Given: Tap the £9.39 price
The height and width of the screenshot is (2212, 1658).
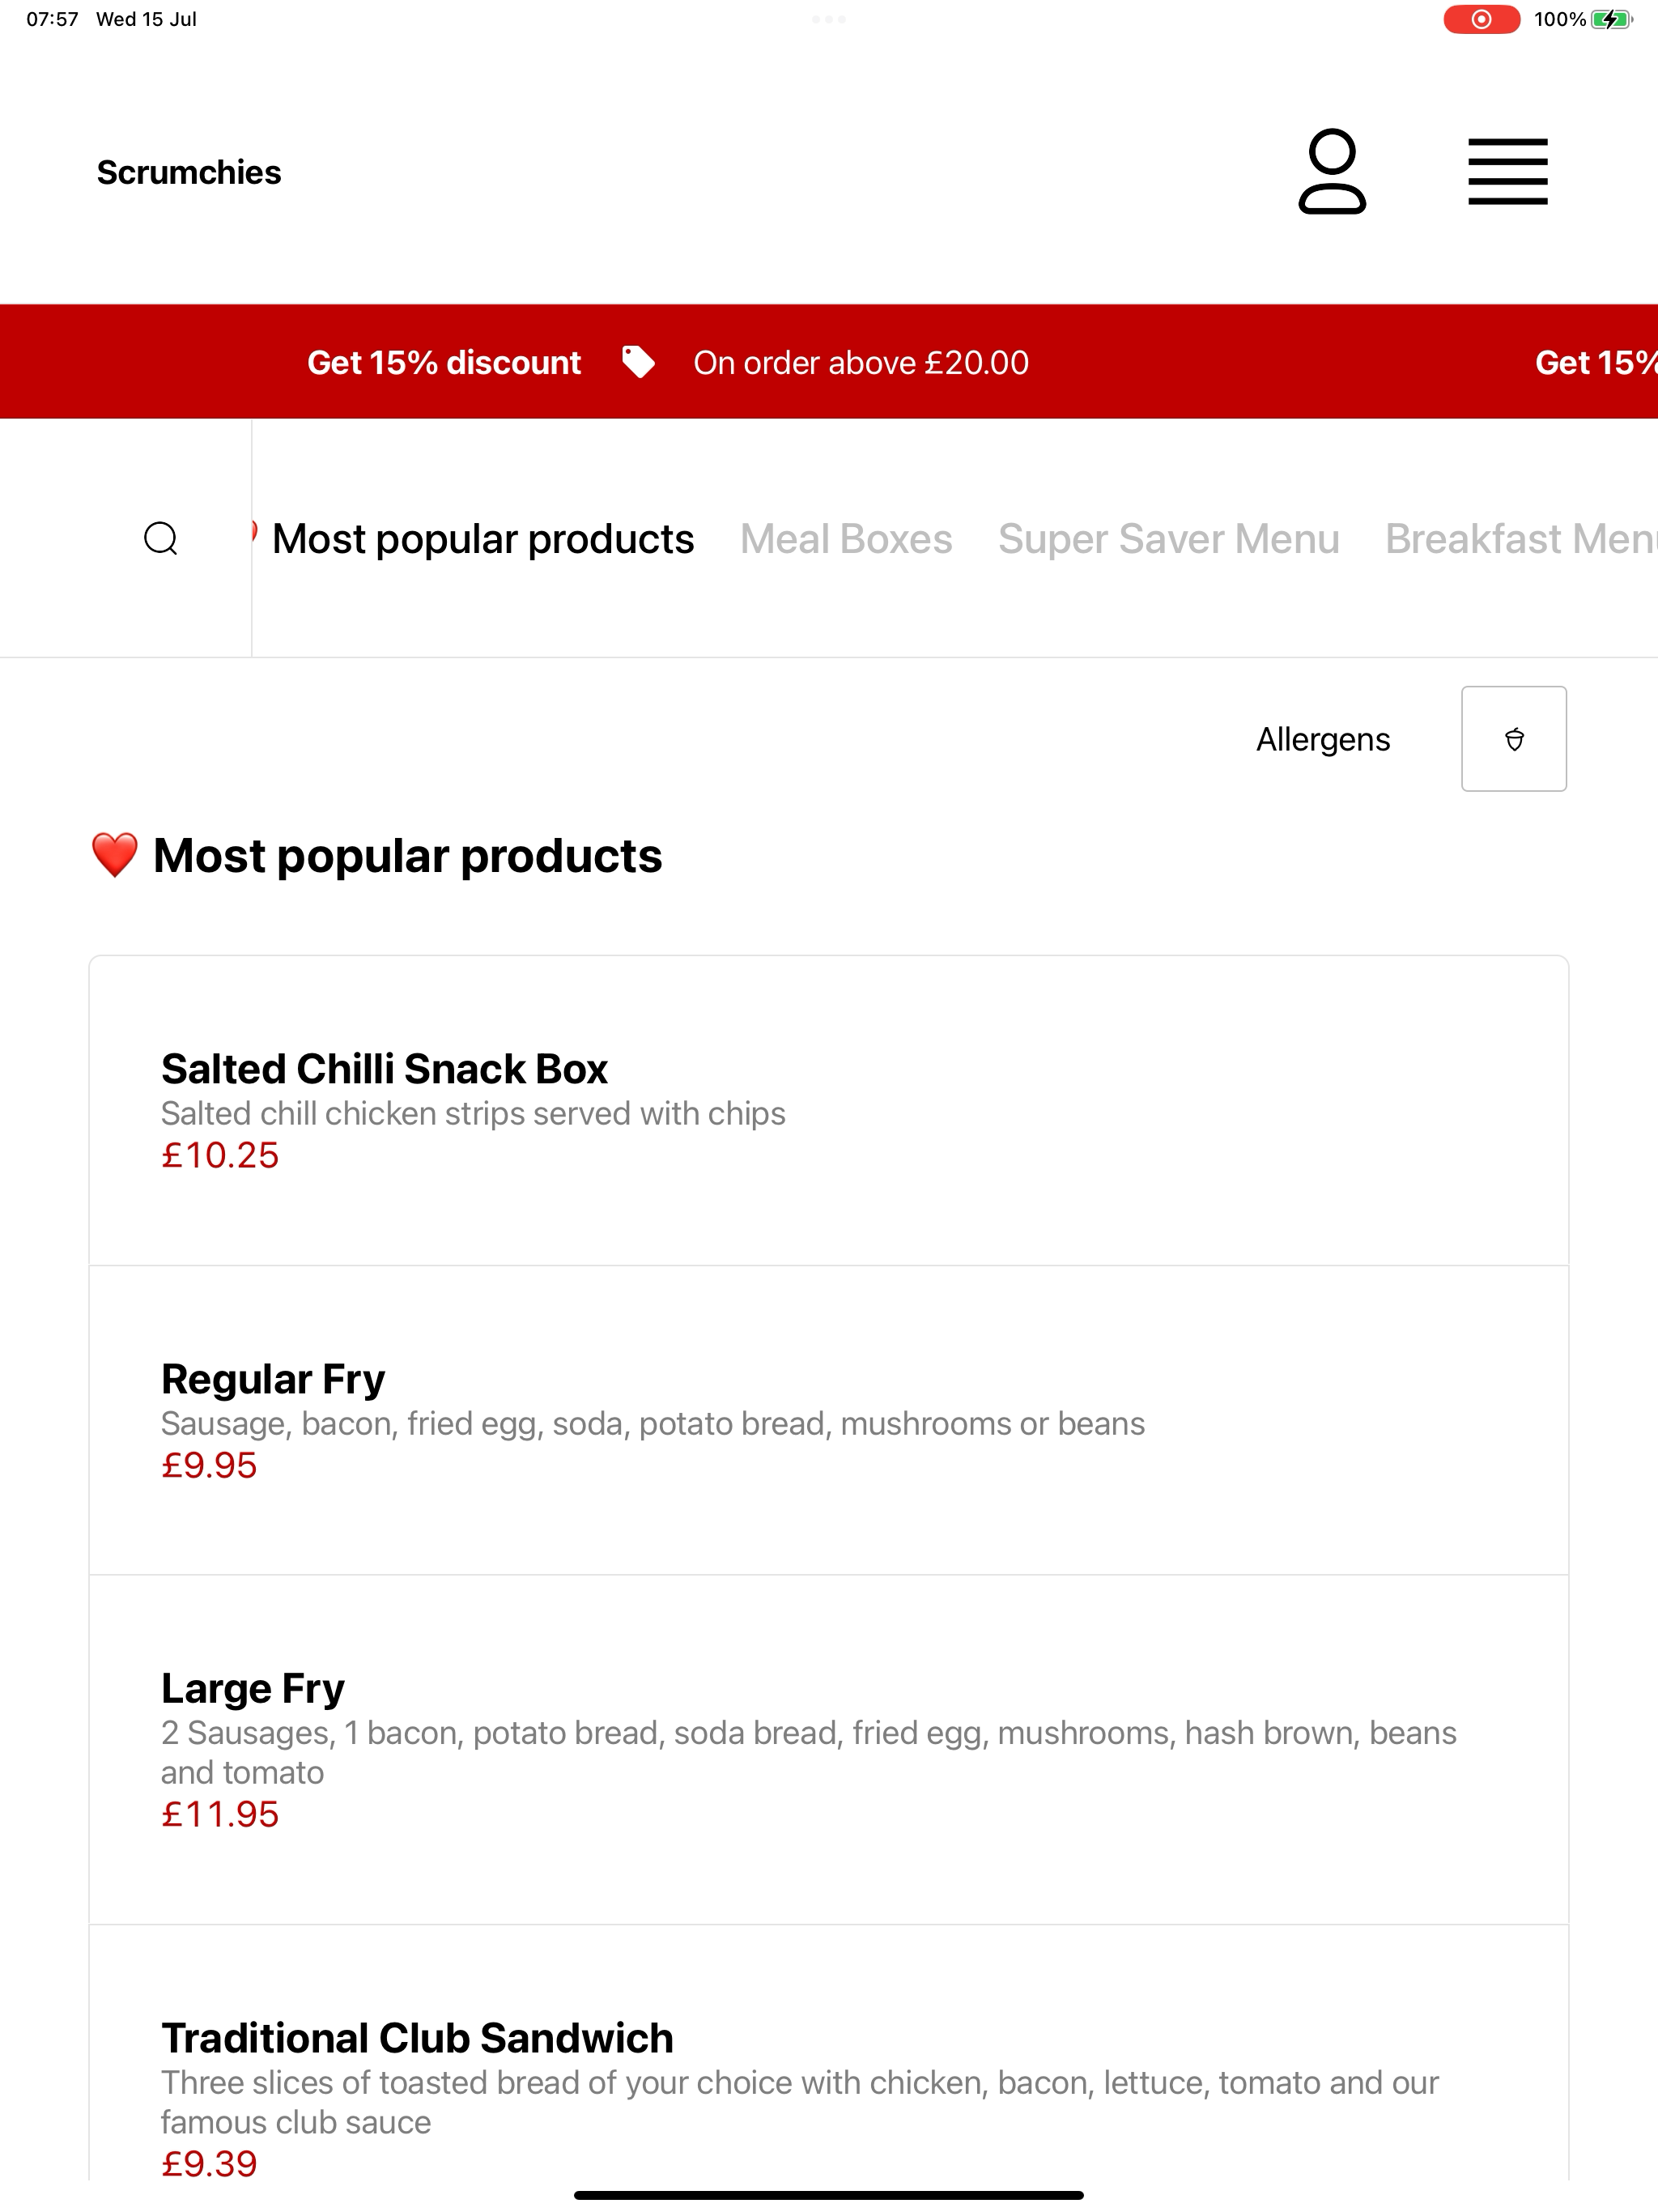Looking at the screenshot, I should [209, 2163].
